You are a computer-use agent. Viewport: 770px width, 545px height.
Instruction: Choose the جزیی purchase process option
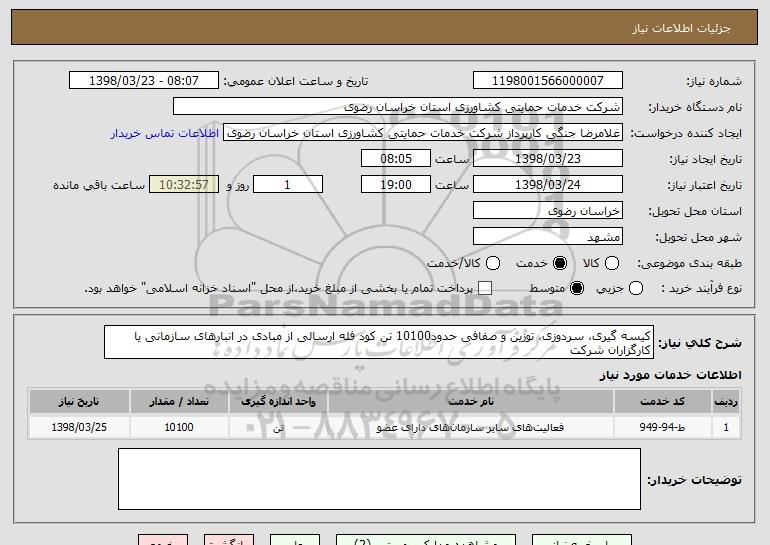pos(635,288)
